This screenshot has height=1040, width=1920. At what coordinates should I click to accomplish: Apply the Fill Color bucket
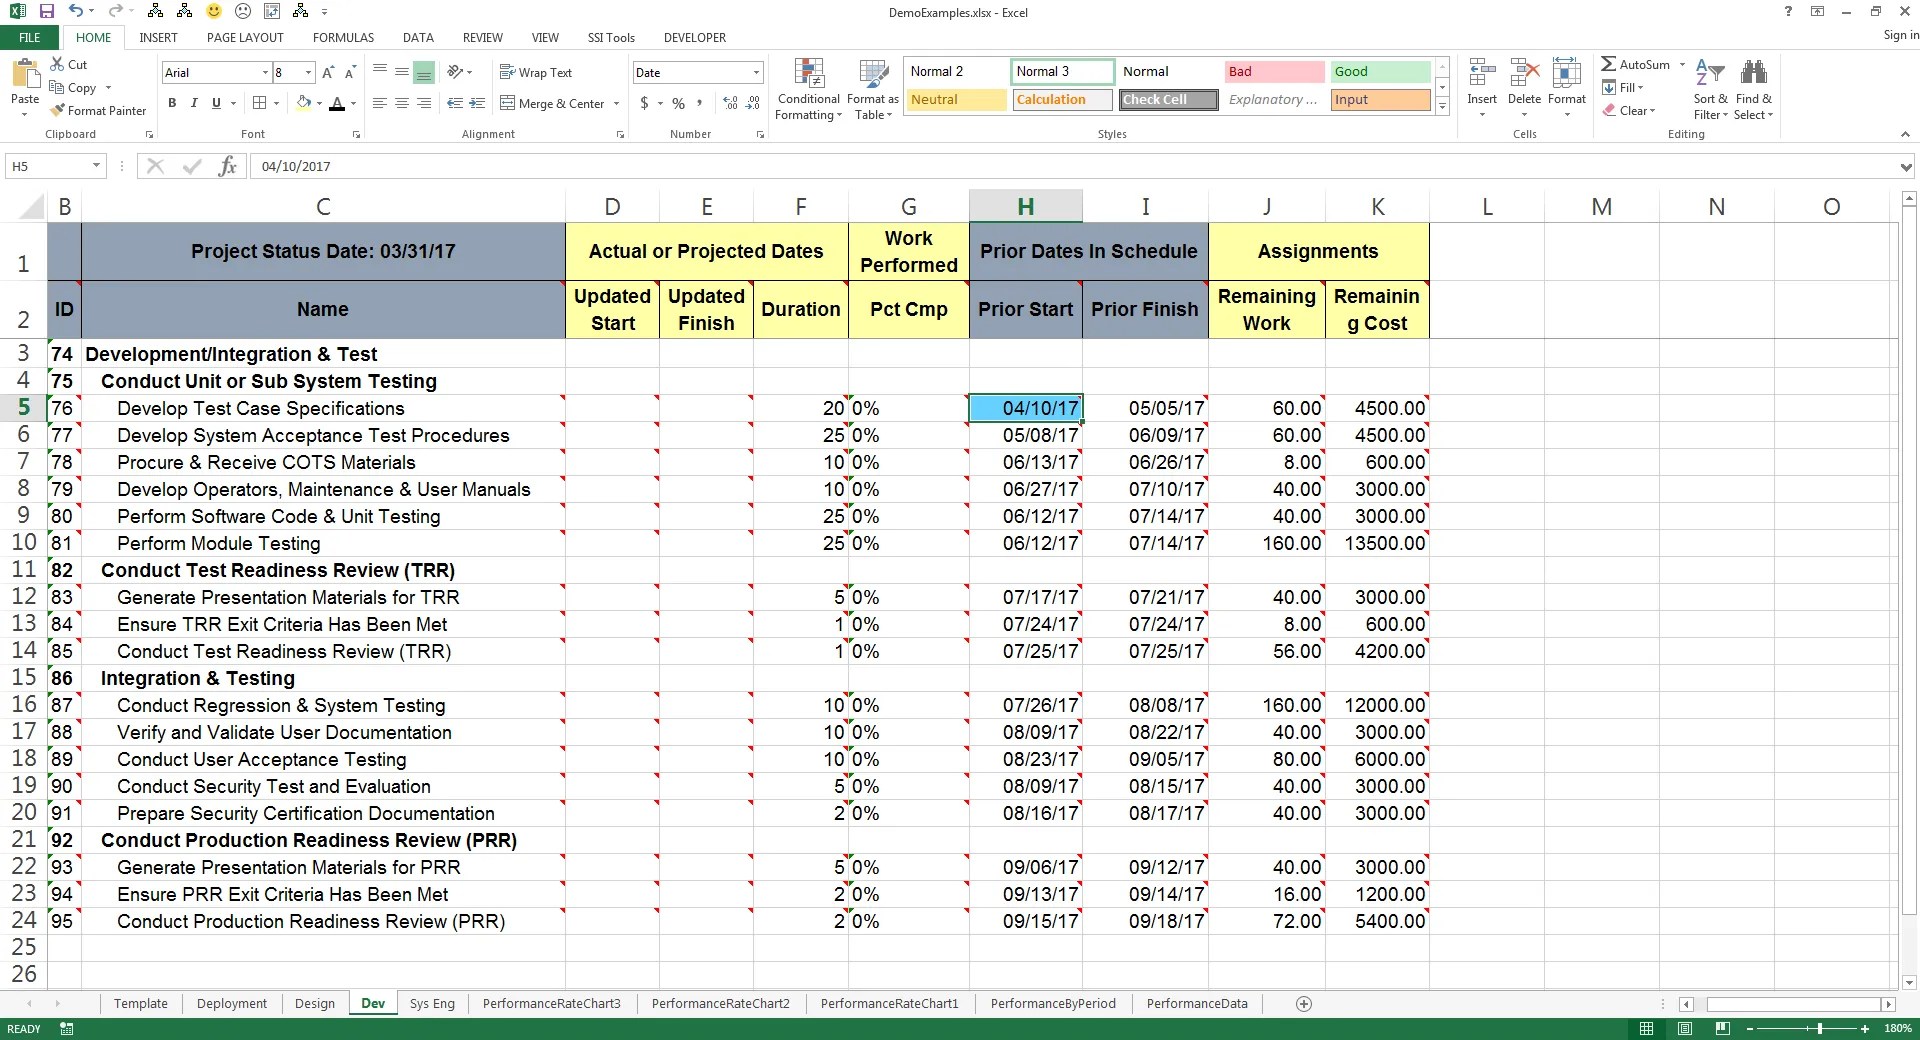tap(303, 102)
